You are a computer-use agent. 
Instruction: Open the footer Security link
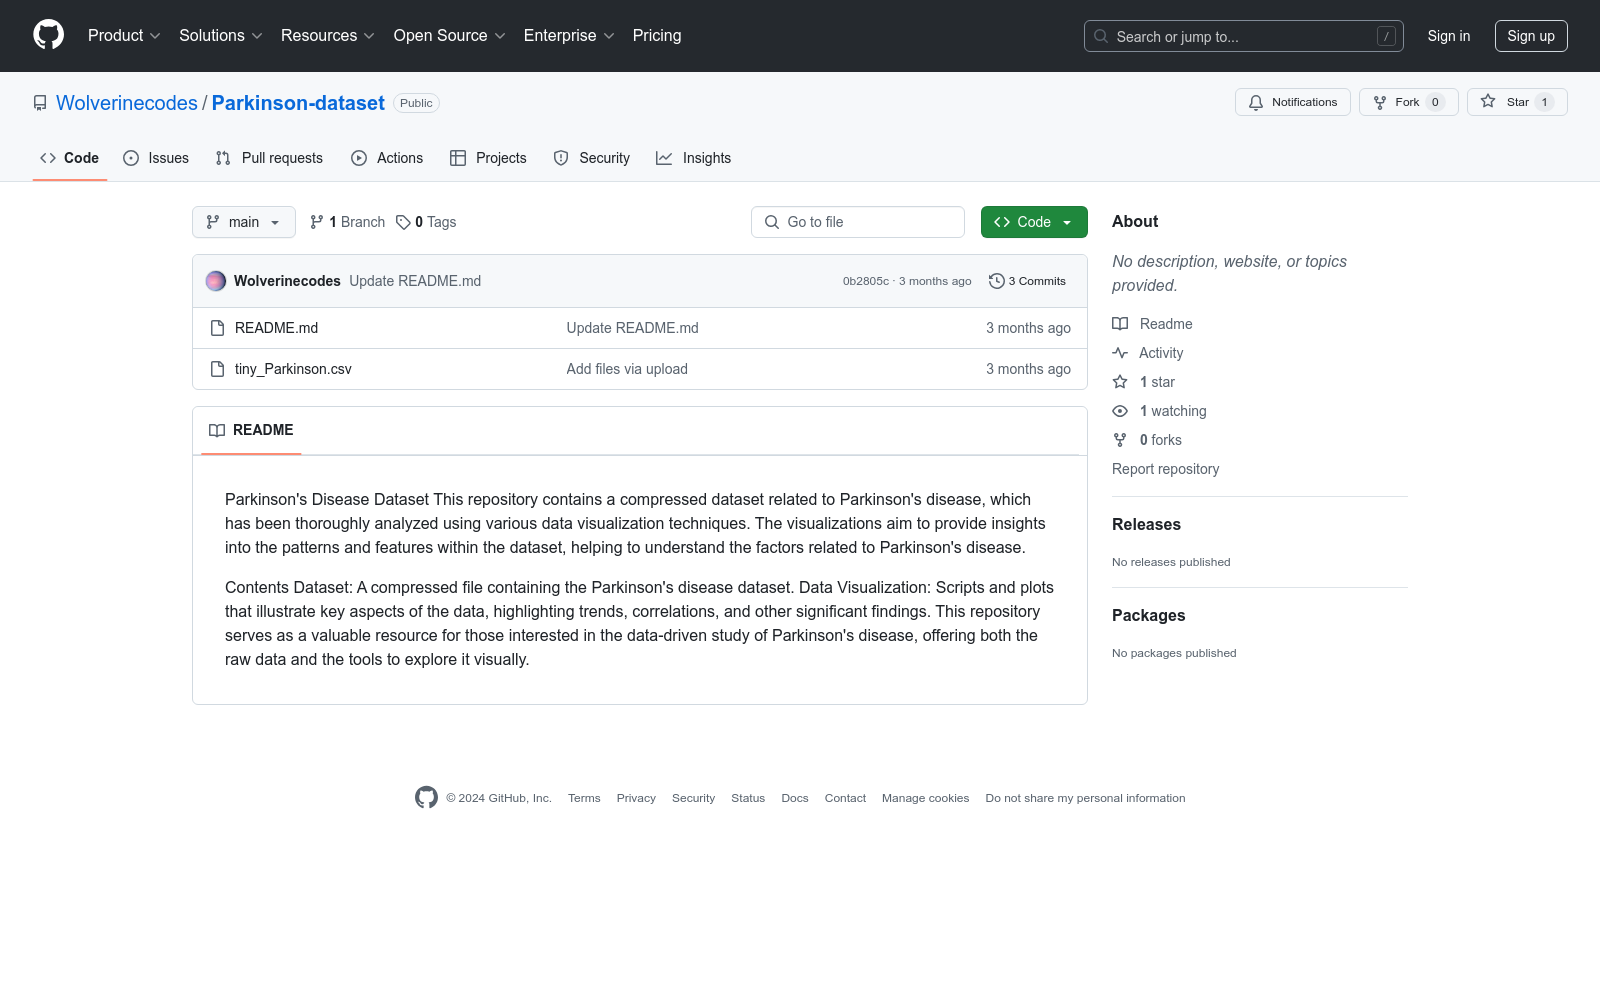693,798
